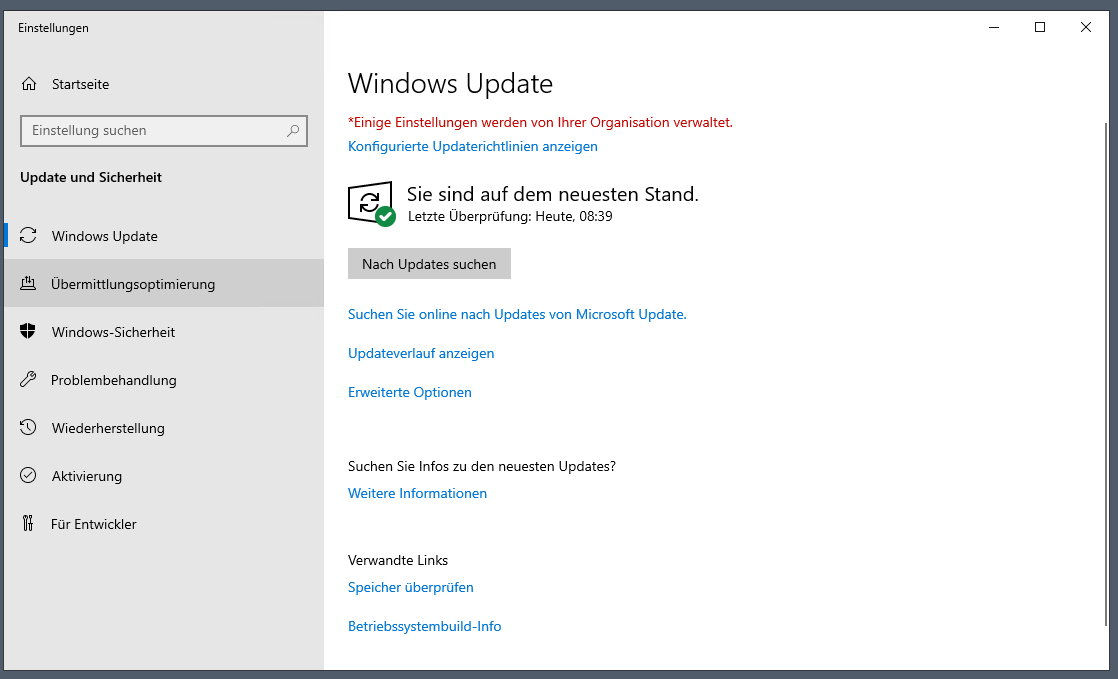
Task: Maximize the Einstellungen window
Action: [x=1040, y=28]
